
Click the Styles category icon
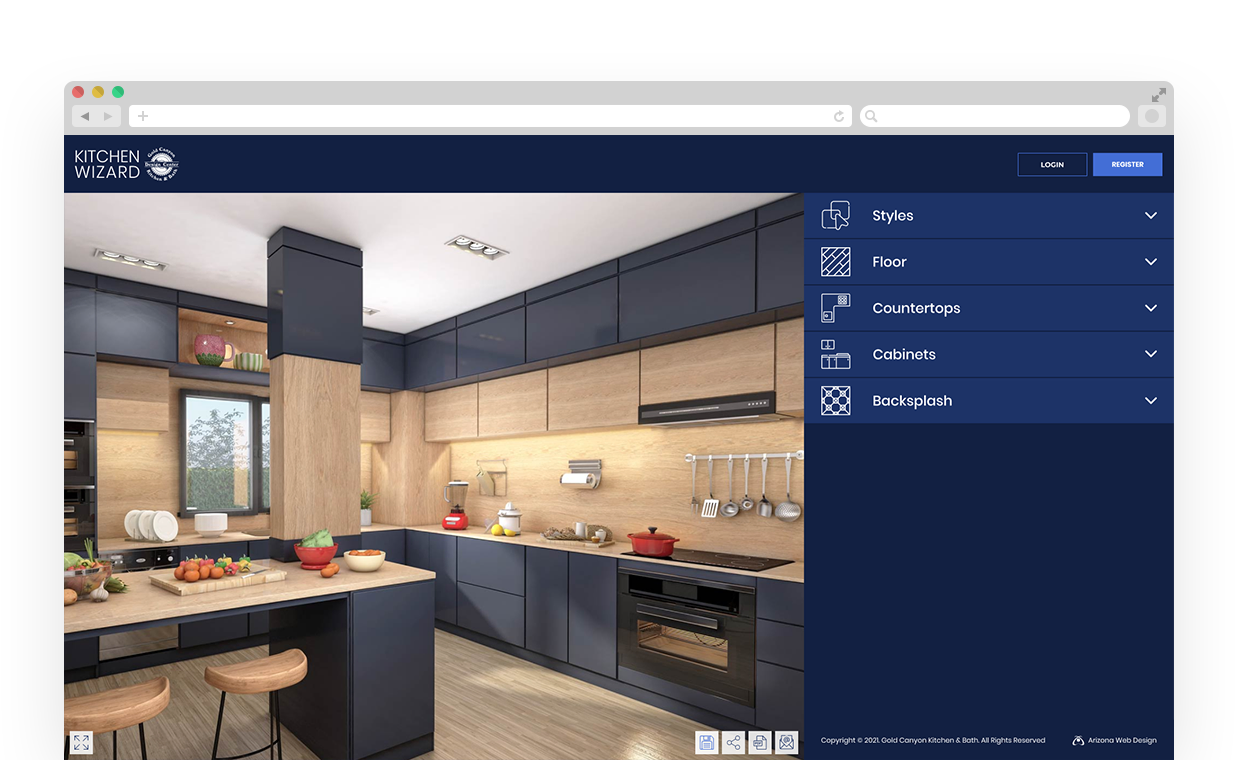click(x=835, y=216)
